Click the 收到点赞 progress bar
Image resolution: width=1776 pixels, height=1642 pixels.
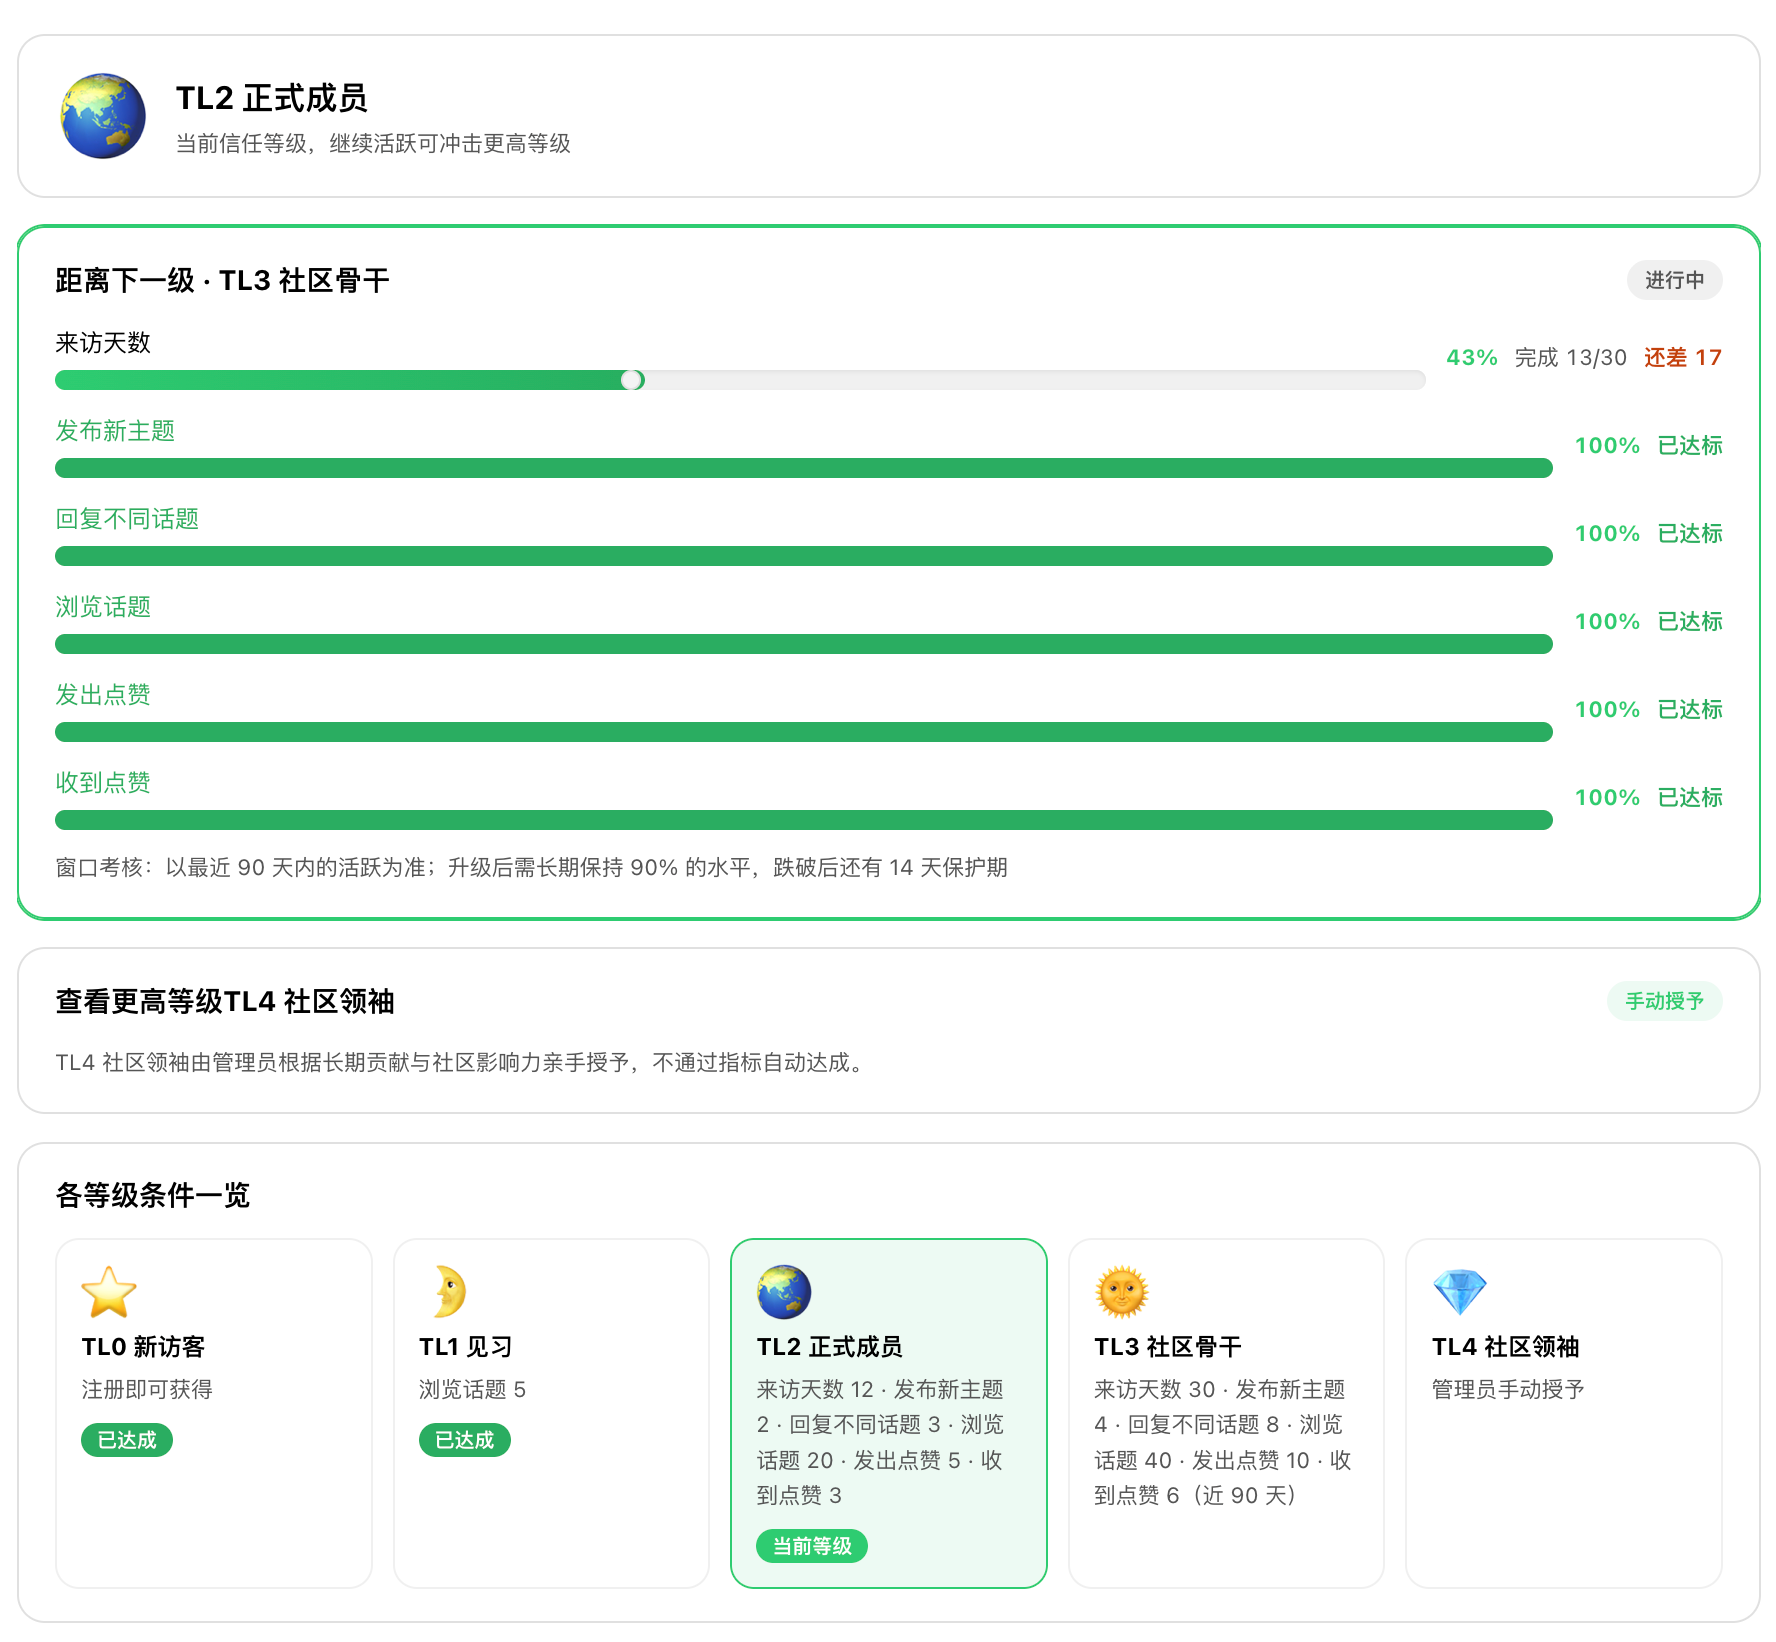[804, 820]
